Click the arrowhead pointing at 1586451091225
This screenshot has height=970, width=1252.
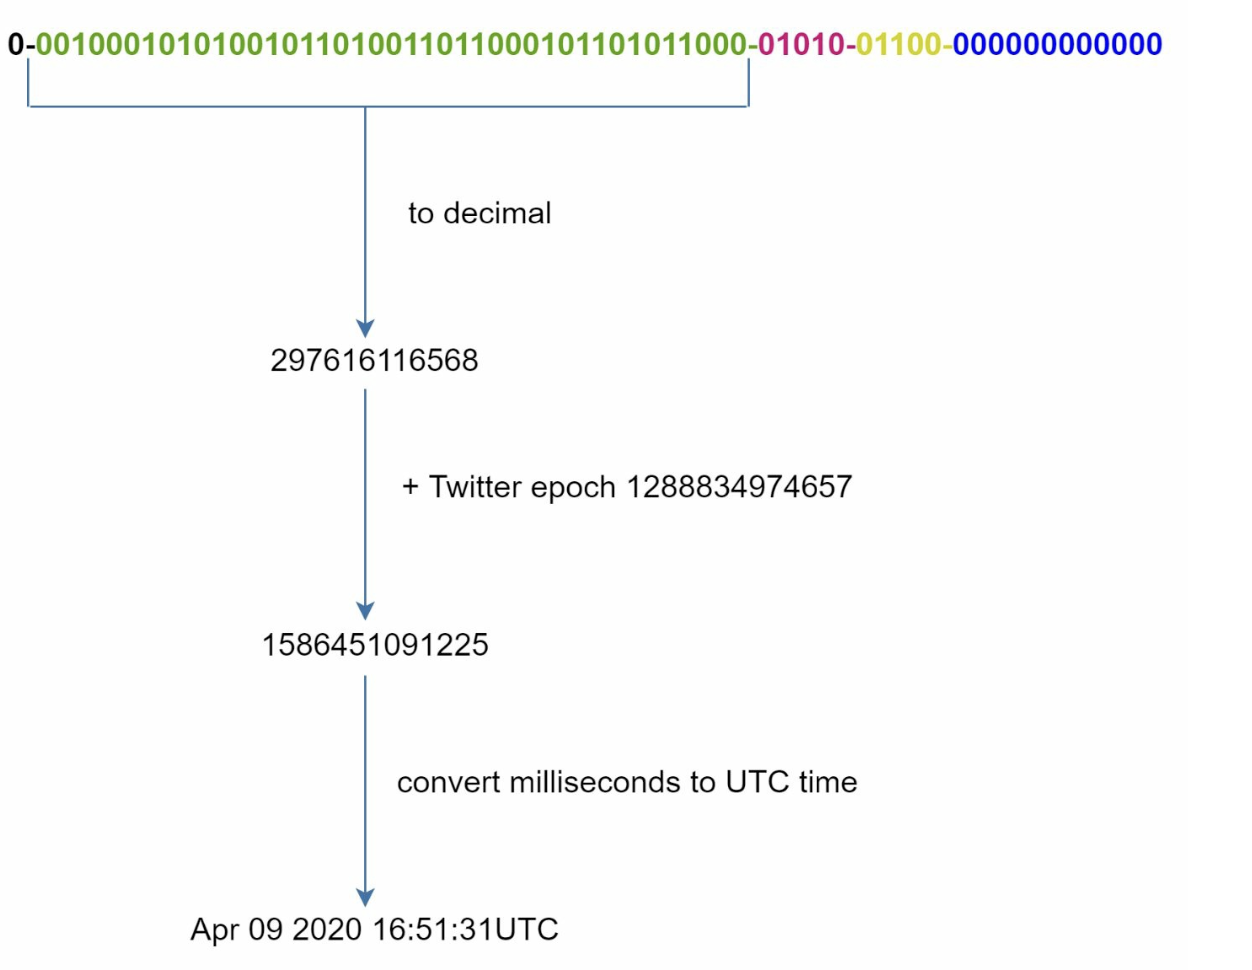[365, 611]
